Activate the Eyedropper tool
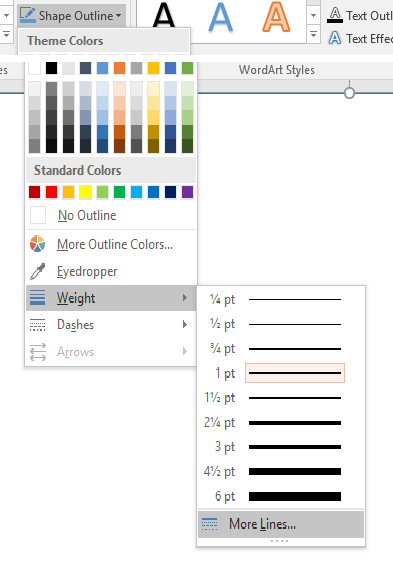 (x=111, y=271)
